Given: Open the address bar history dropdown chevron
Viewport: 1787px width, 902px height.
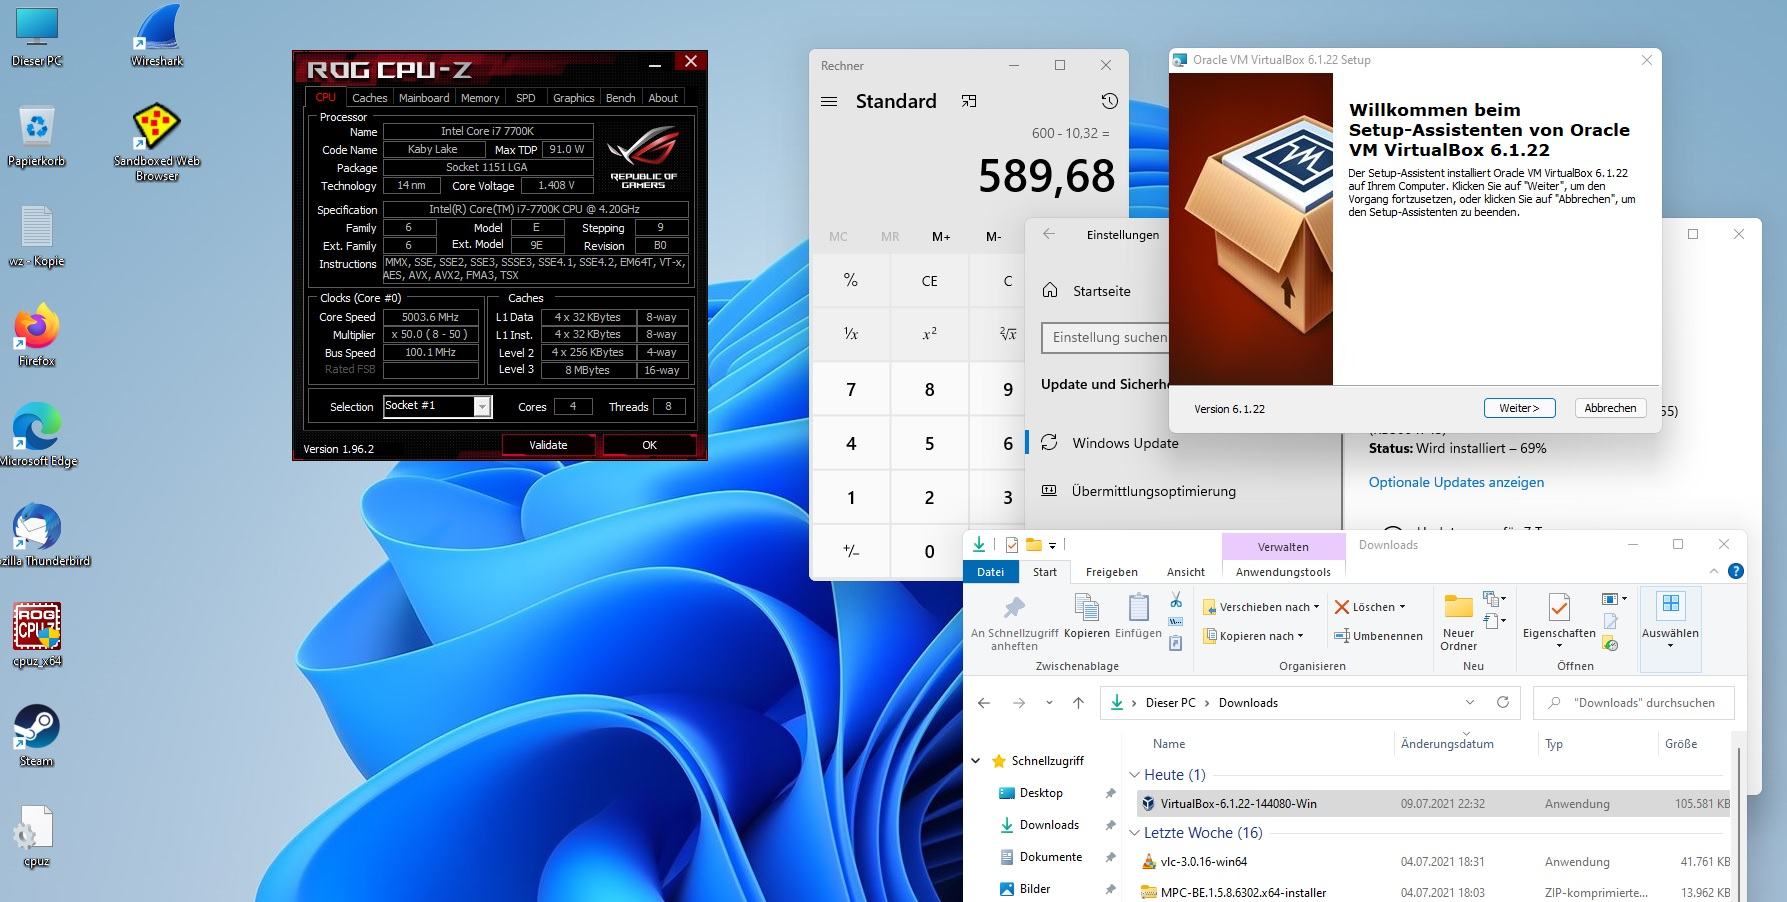Looking at the screenshot, I should point(1470,702).
